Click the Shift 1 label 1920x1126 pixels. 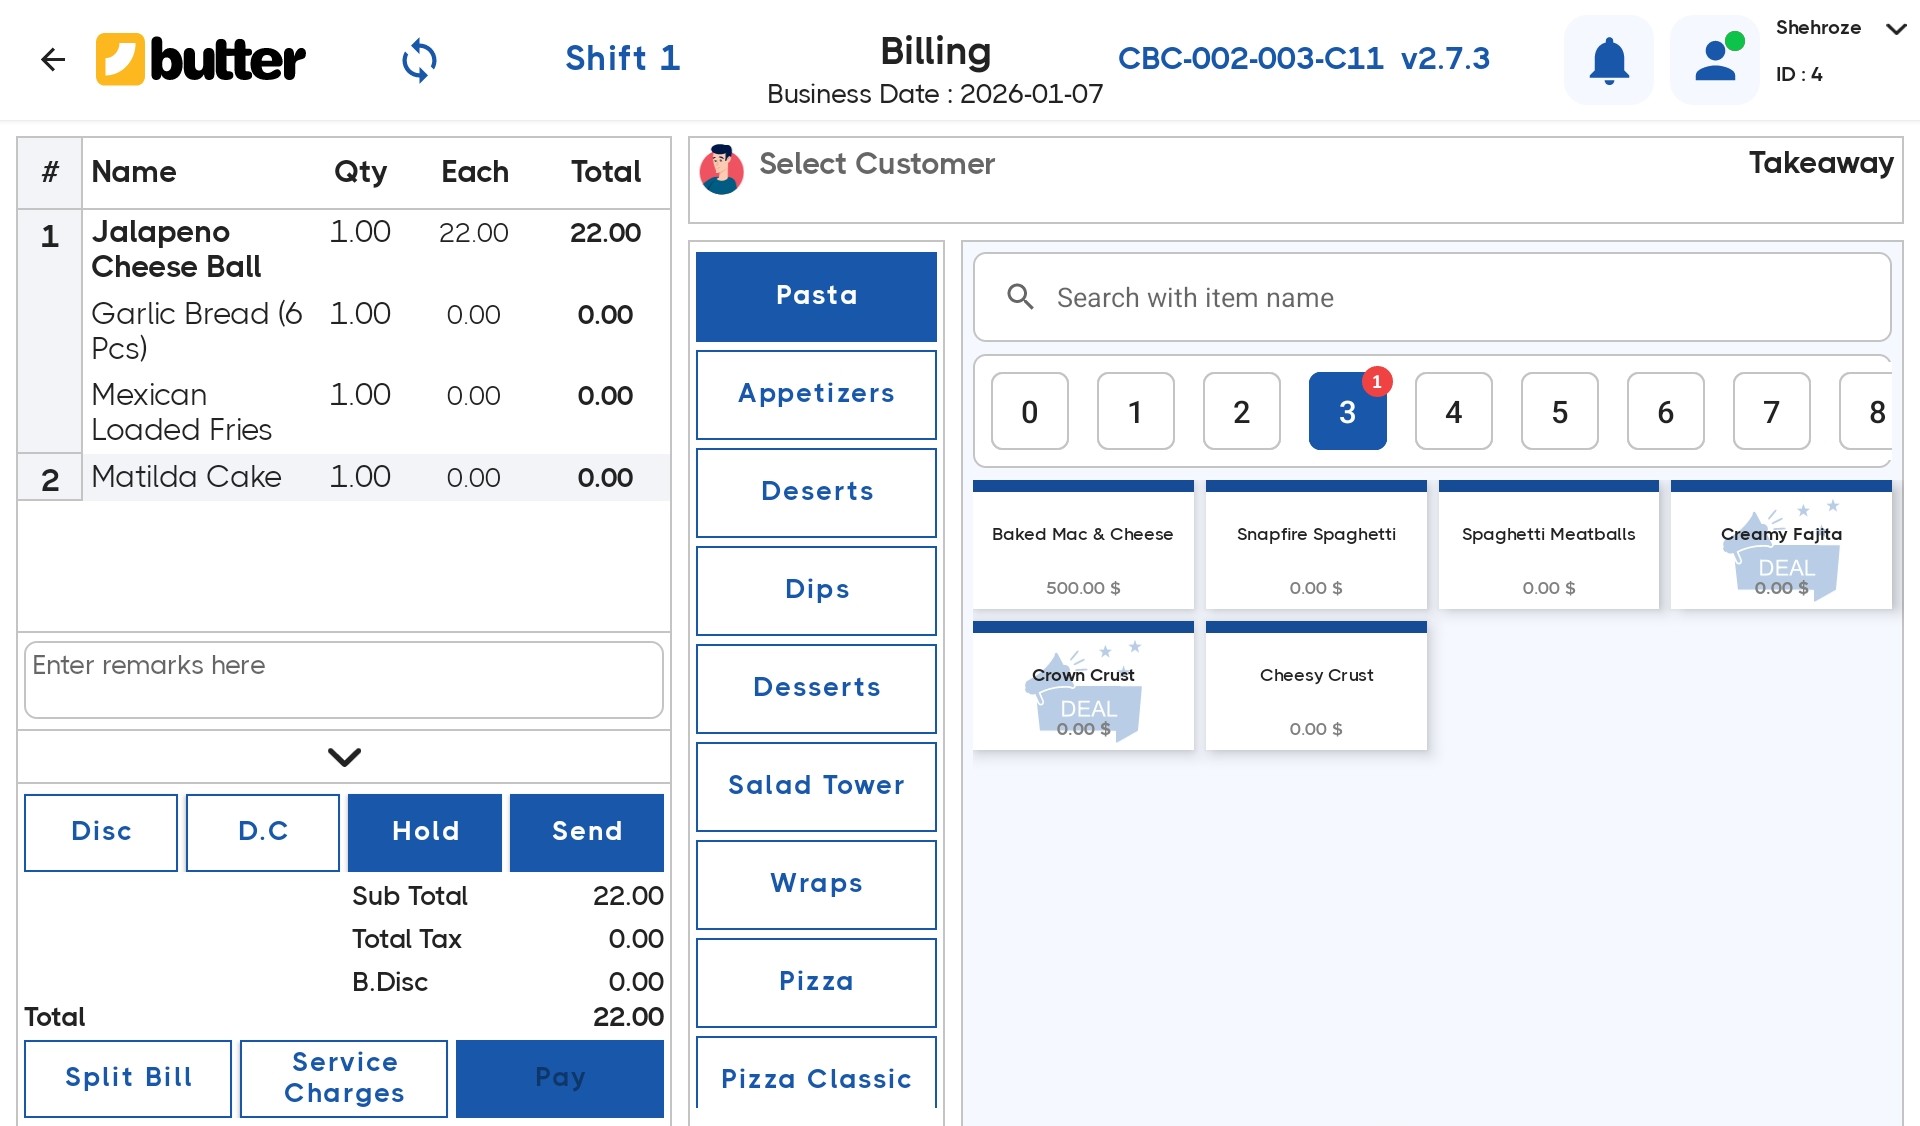[x=622, y=58]
